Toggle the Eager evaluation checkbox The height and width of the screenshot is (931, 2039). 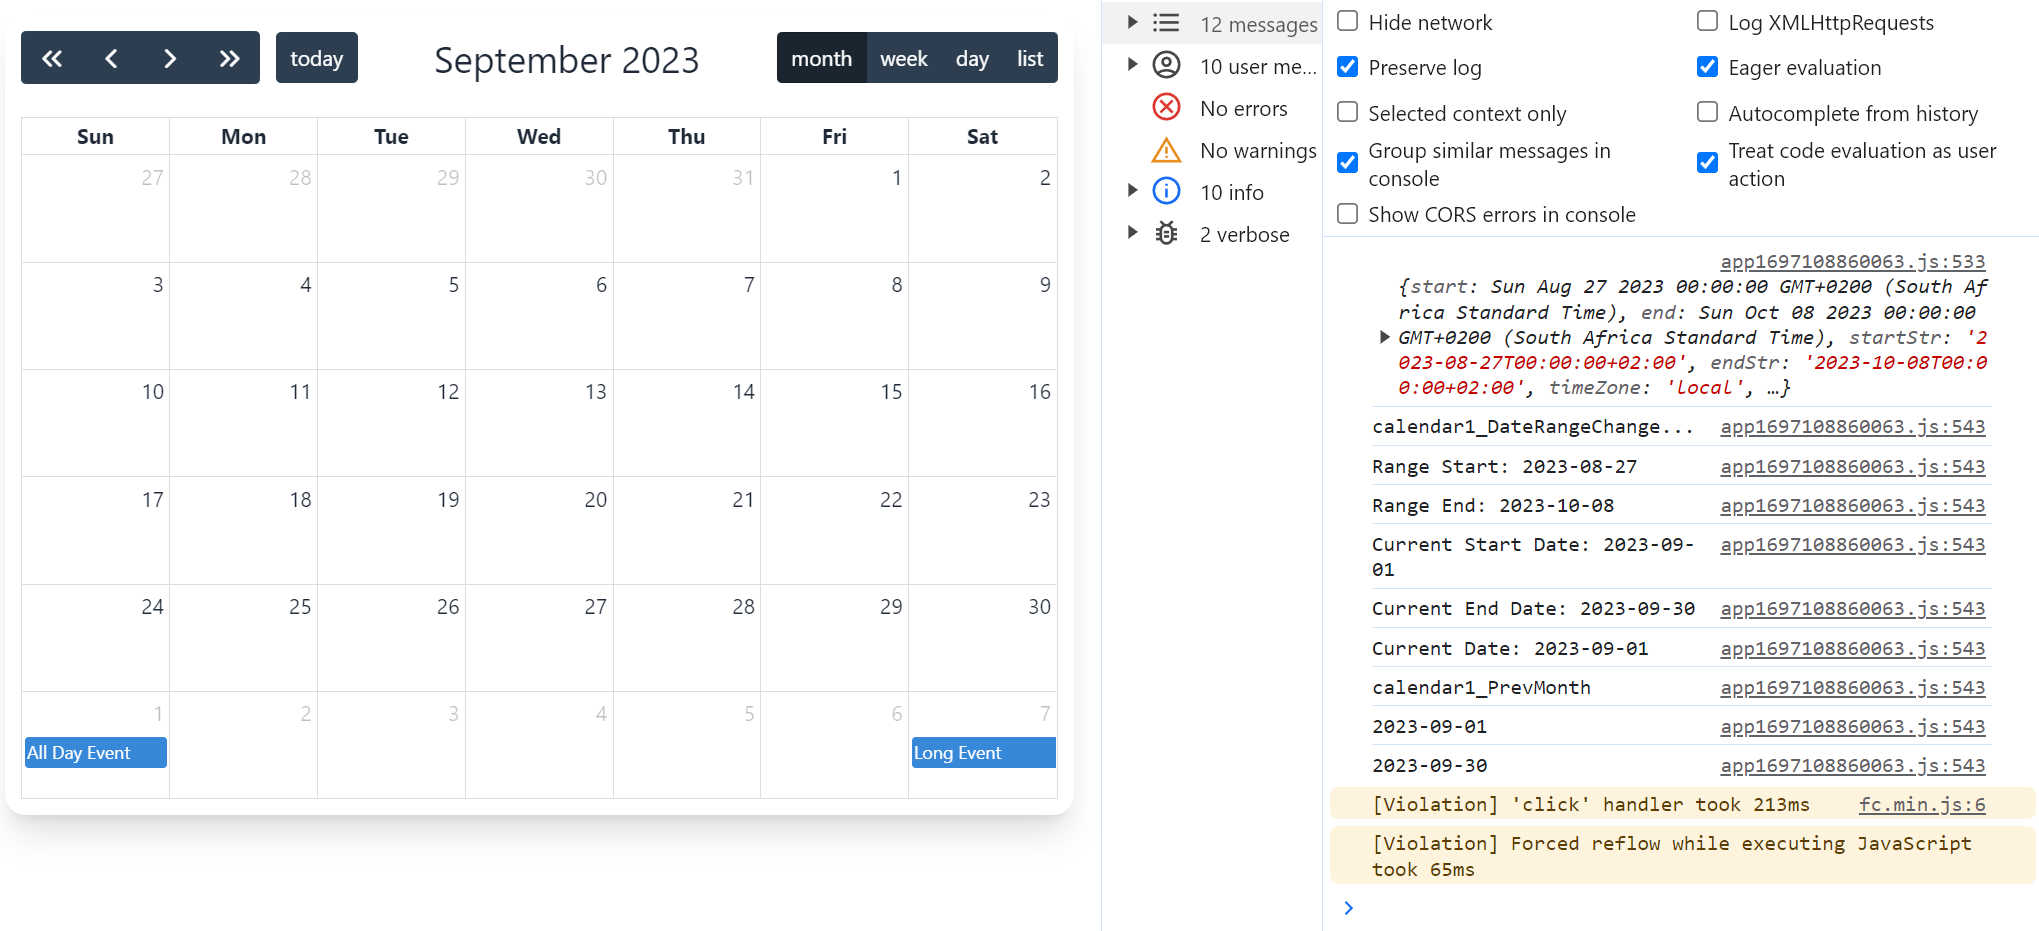1708,67
